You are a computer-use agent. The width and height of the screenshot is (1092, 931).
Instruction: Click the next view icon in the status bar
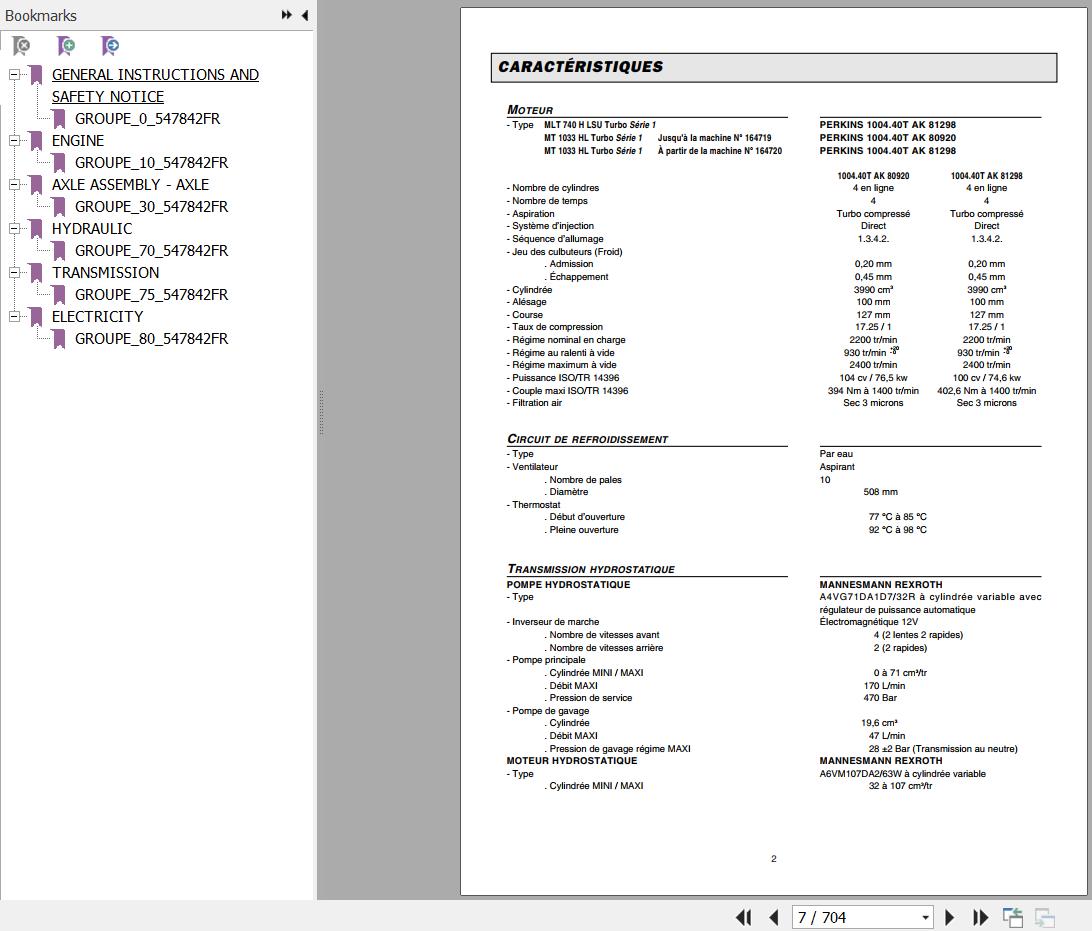point(1045,917)
